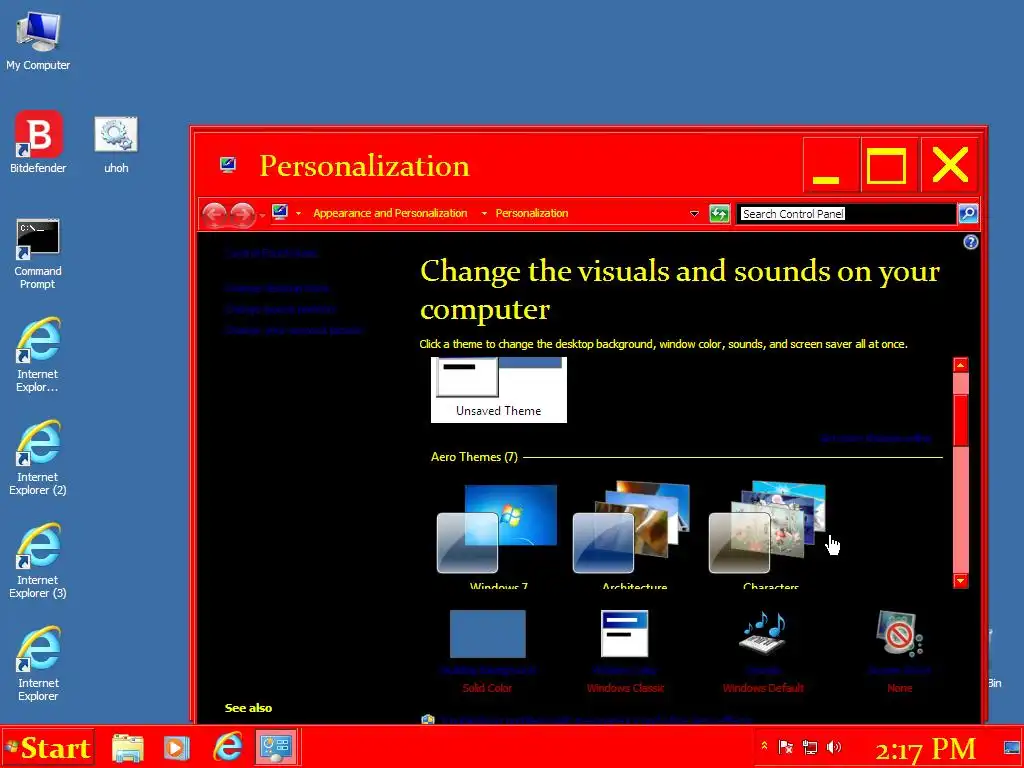Select the Internet Explorer (2) shortcut
The height and width of the screenshot is (768, 1024).
[x=38, y=458]
